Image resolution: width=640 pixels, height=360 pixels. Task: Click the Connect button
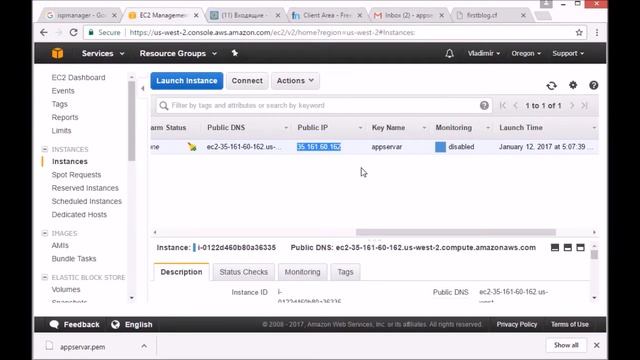247,81
